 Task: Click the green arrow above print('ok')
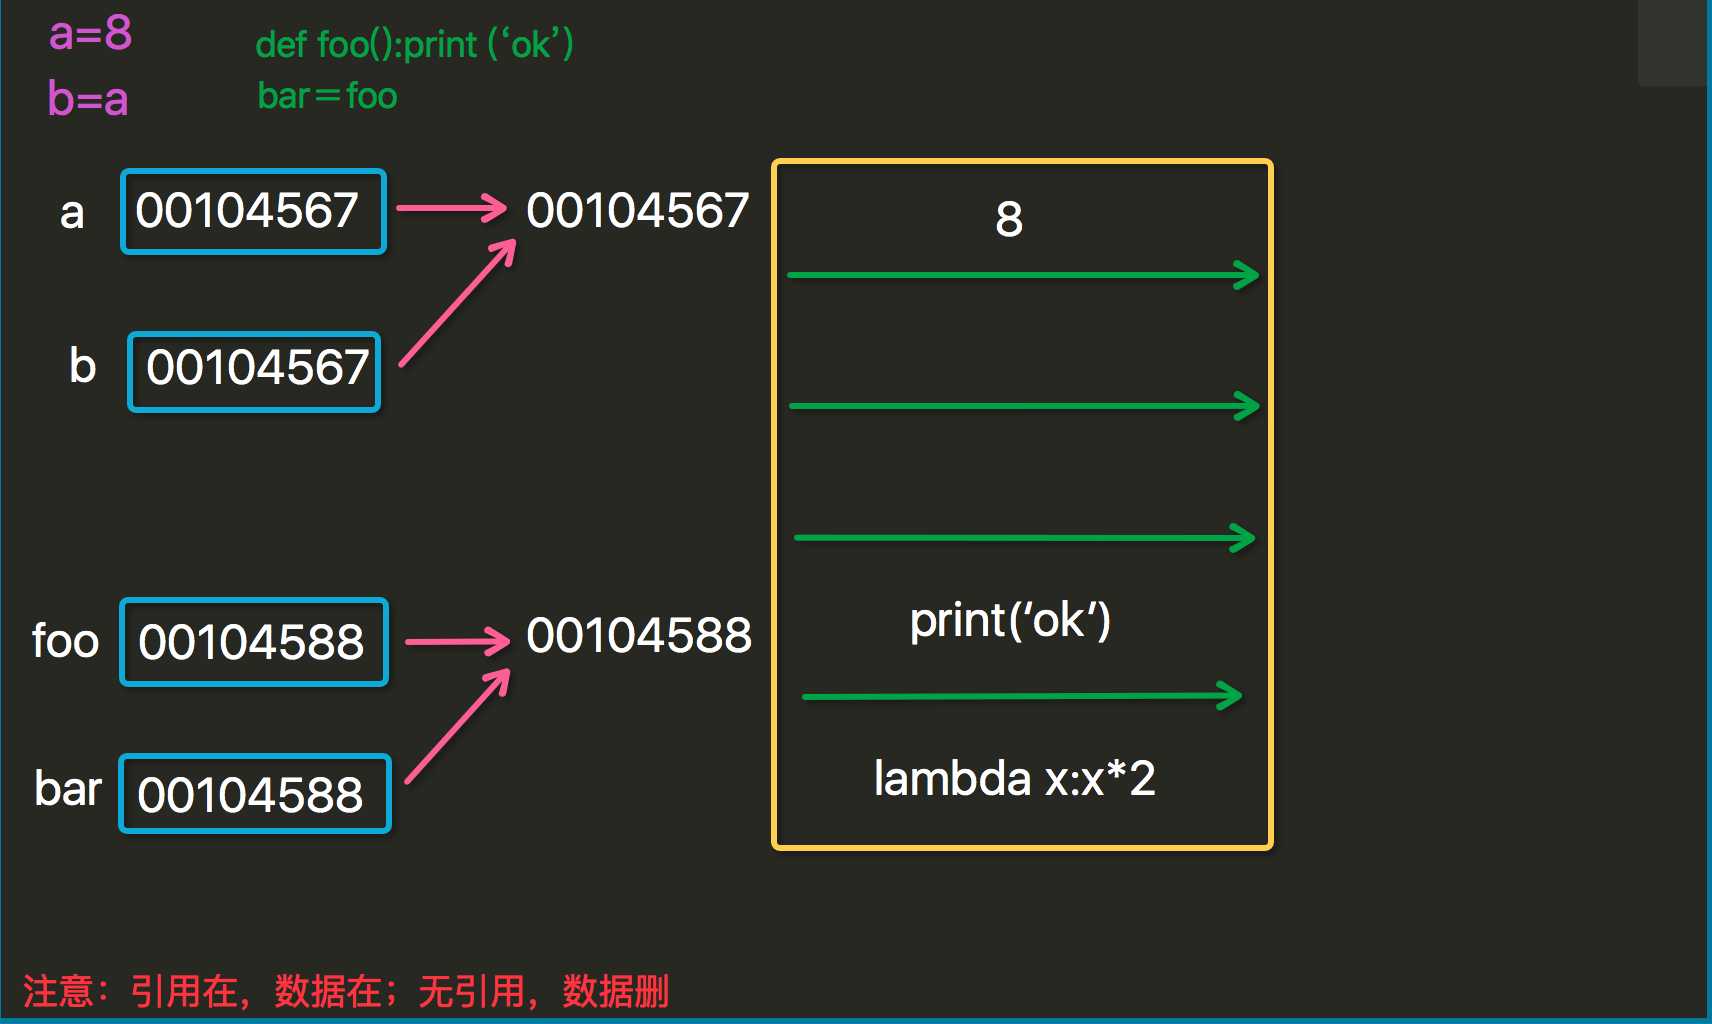(x=1024, y=538)
